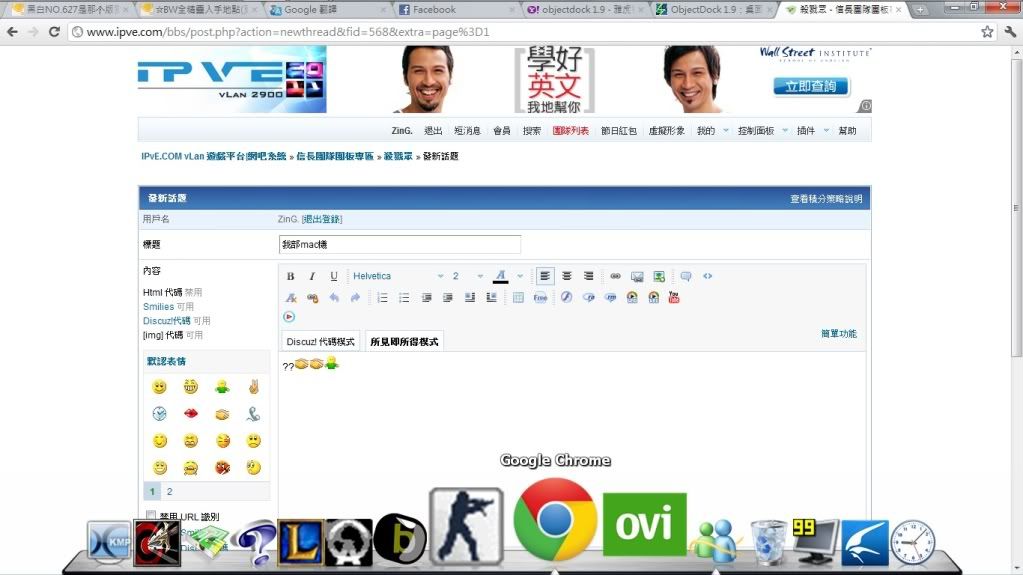Click the italic formatting button
1023x575 pixels.
(312, 276)
